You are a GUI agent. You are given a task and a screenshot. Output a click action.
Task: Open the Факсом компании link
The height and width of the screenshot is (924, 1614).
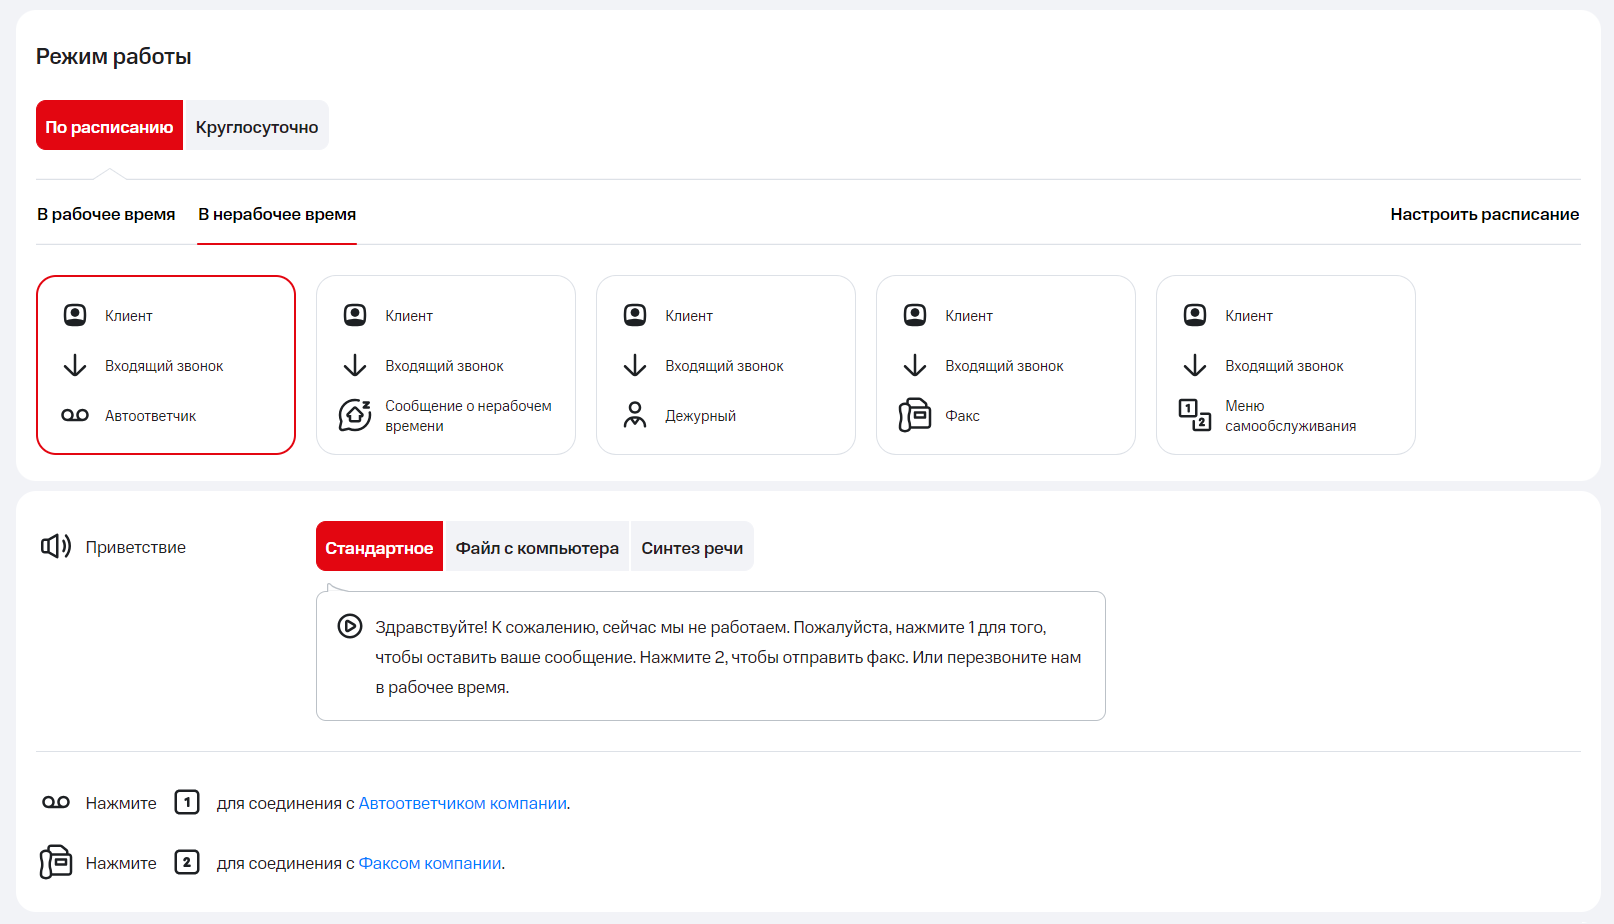[x=430, y=863]
